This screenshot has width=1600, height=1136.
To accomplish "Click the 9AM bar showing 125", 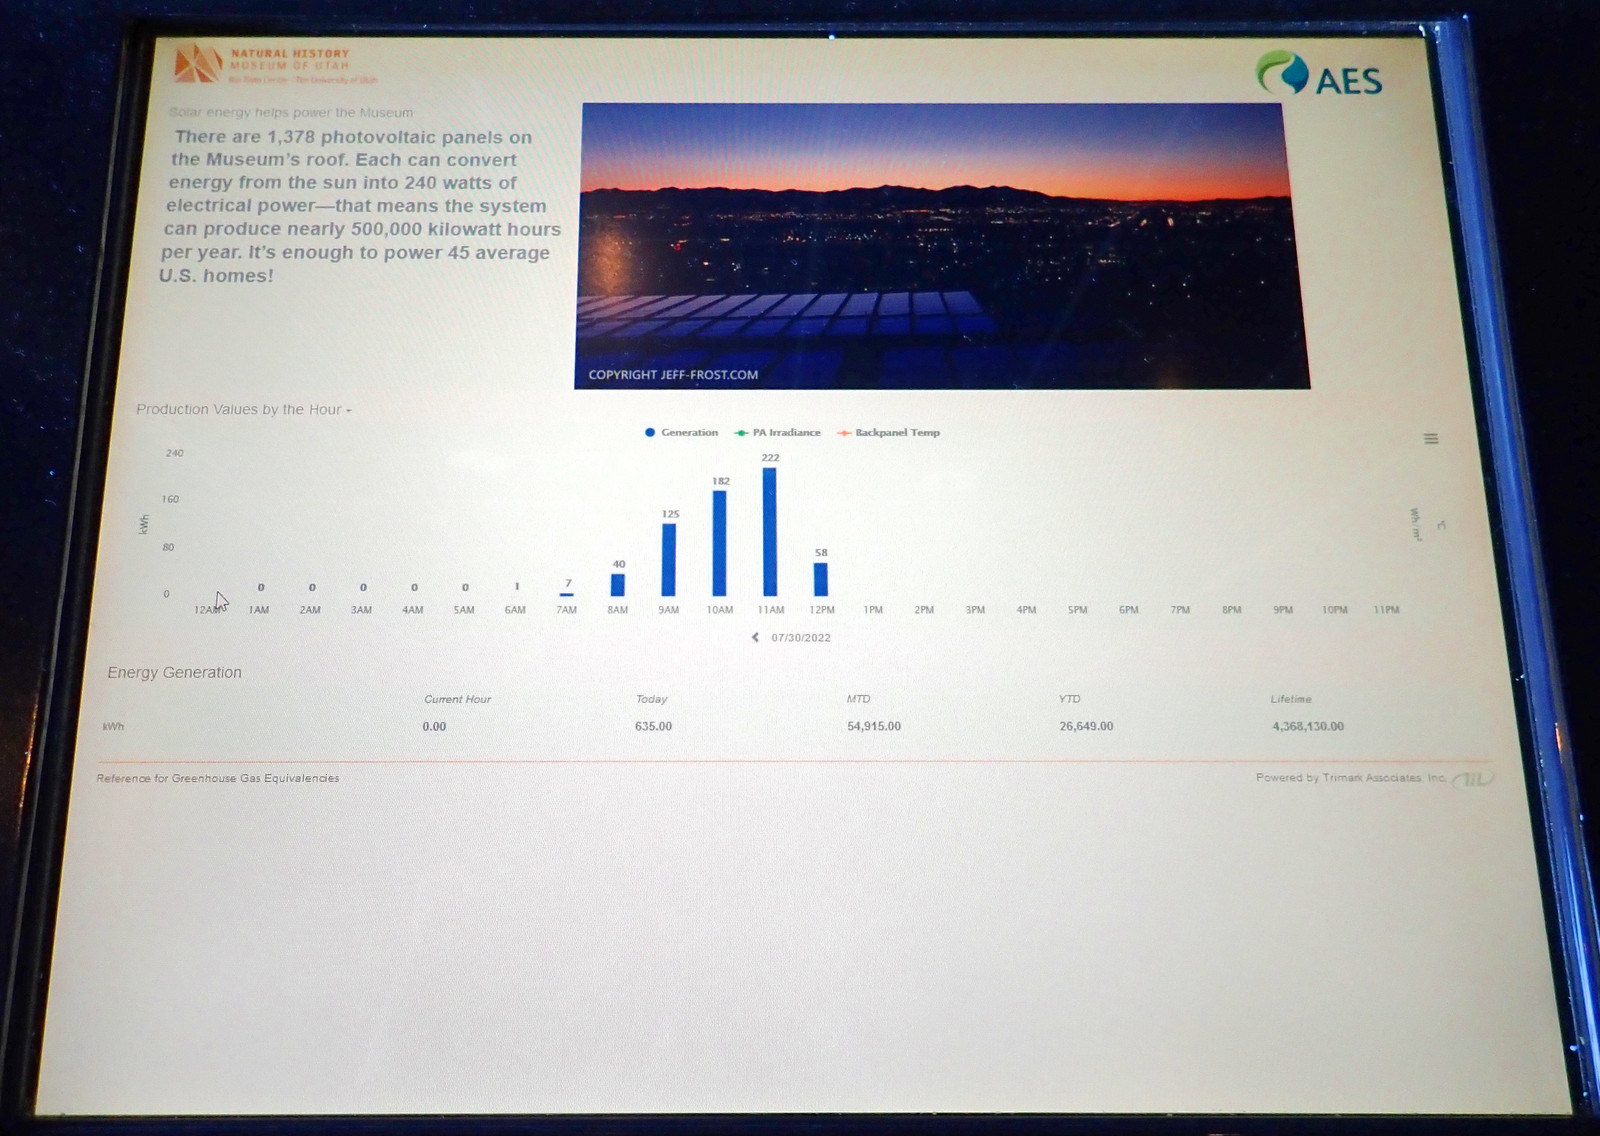I will coord(669,559).
